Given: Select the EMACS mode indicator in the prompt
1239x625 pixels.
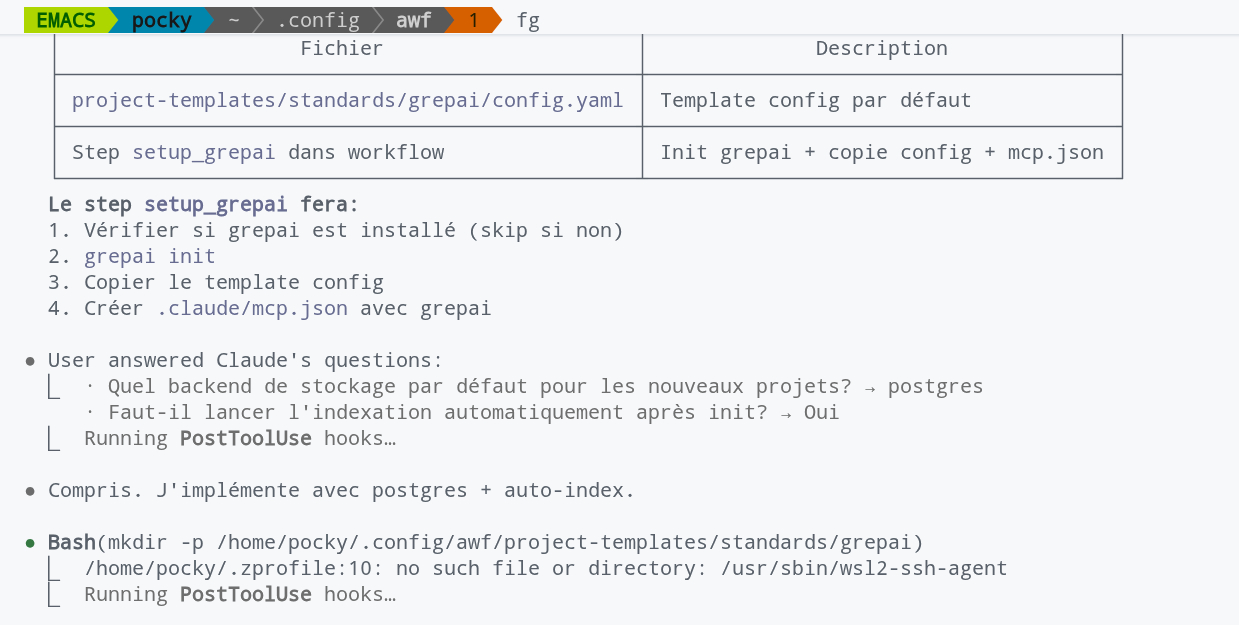Looking at the screenshot, I should tap(65, 20).
